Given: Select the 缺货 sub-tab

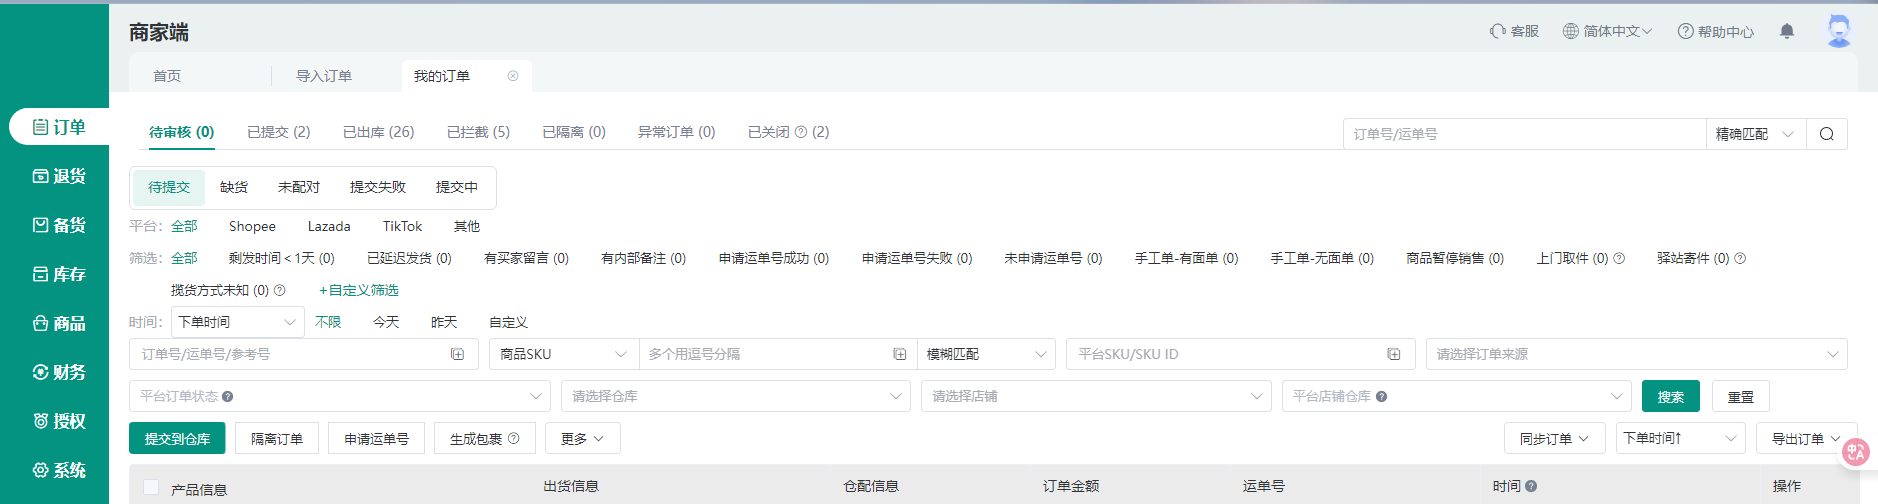Looking at the screenshot, I should 234,187.
